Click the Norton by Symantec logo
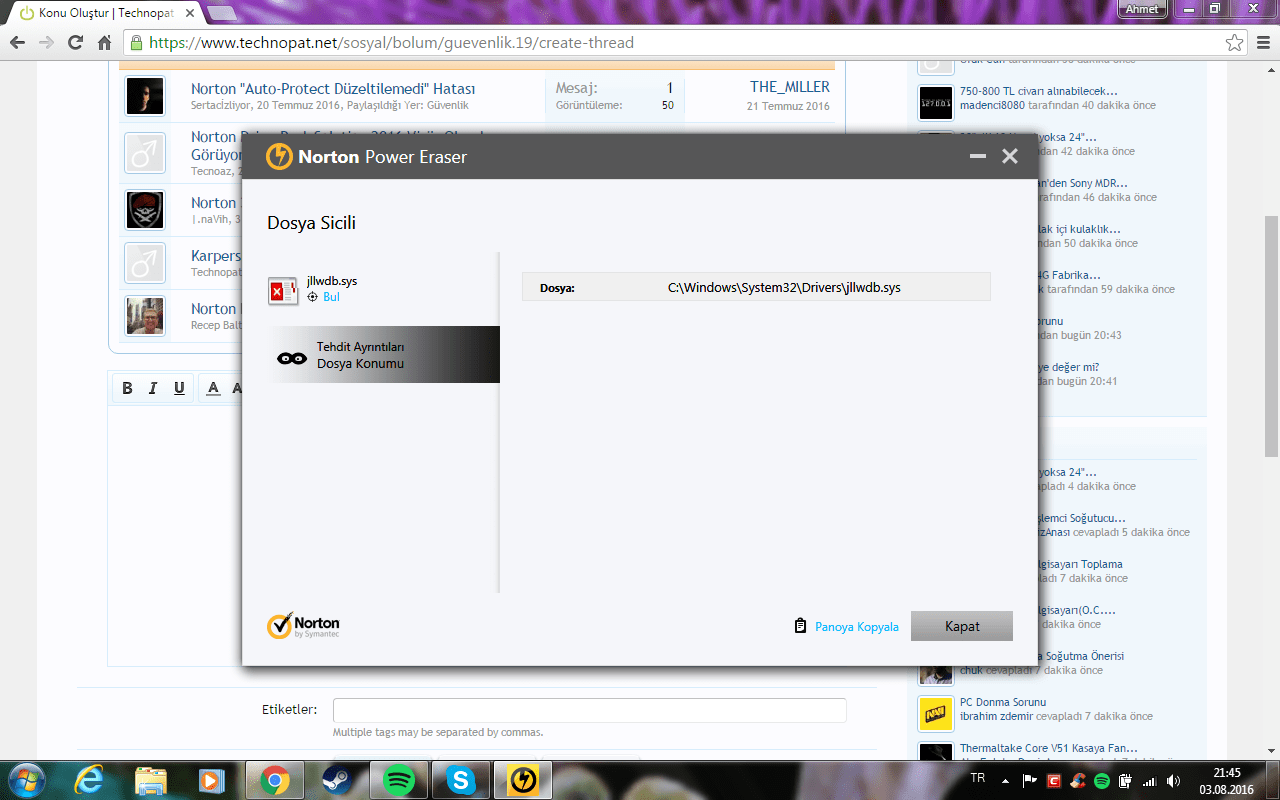 coord(303,626)
